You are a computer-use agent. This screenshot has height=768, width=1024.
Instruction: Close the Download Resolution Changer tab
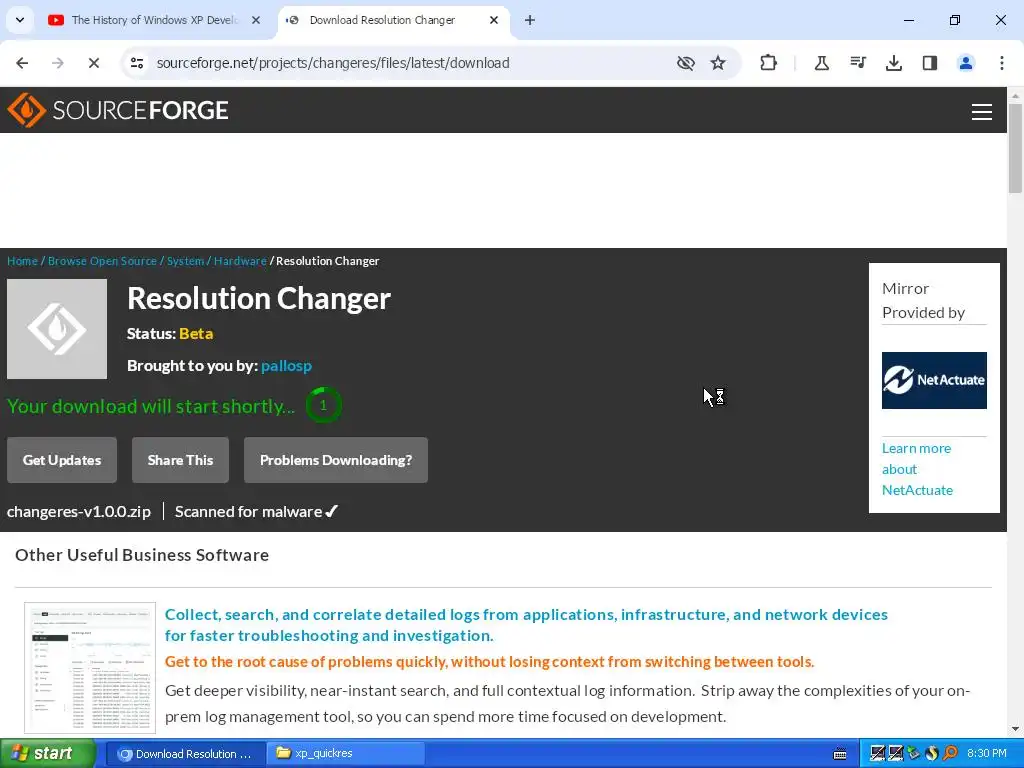pos(494,20)
